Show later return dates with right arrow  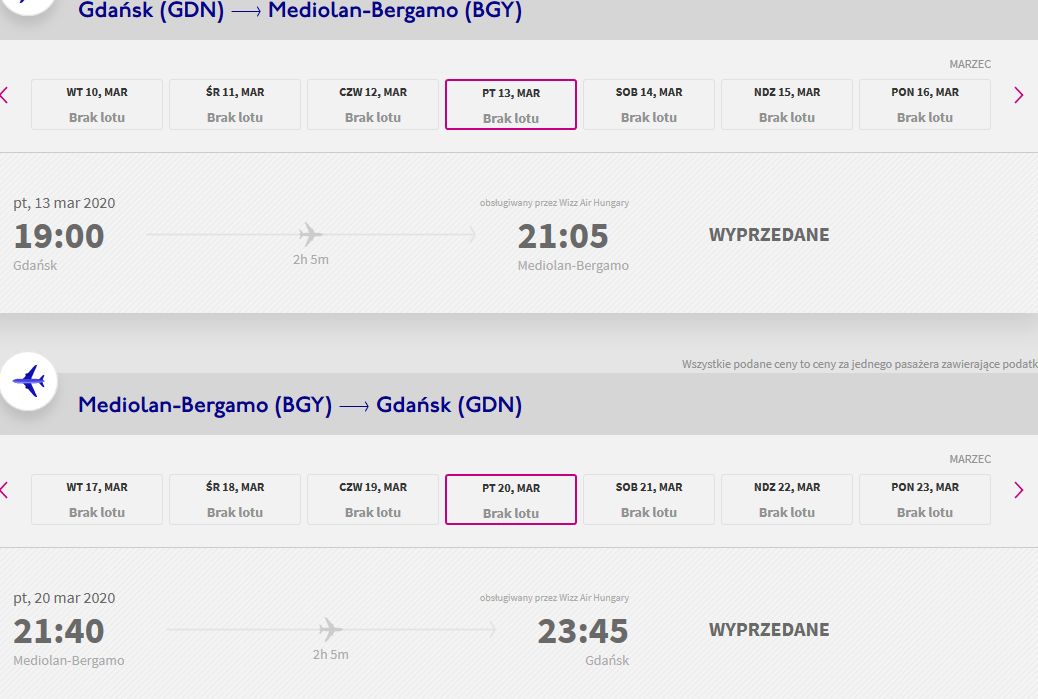tap(1018, 490)
